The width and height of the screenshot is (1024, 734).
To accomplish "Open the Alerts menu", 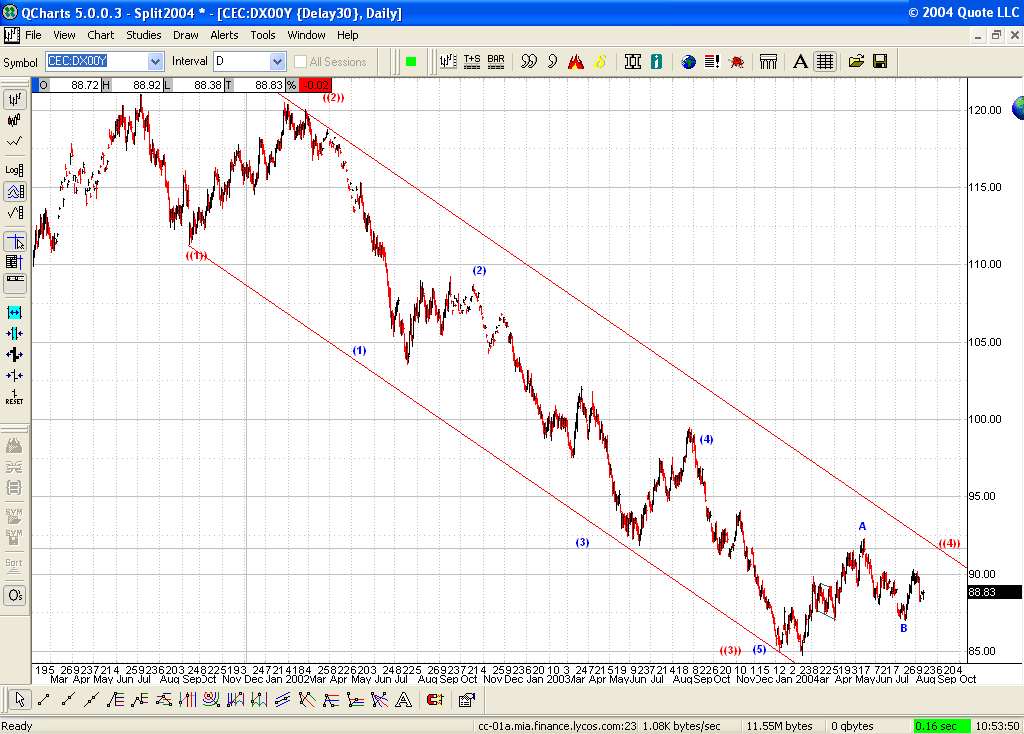I will (224, 35).
